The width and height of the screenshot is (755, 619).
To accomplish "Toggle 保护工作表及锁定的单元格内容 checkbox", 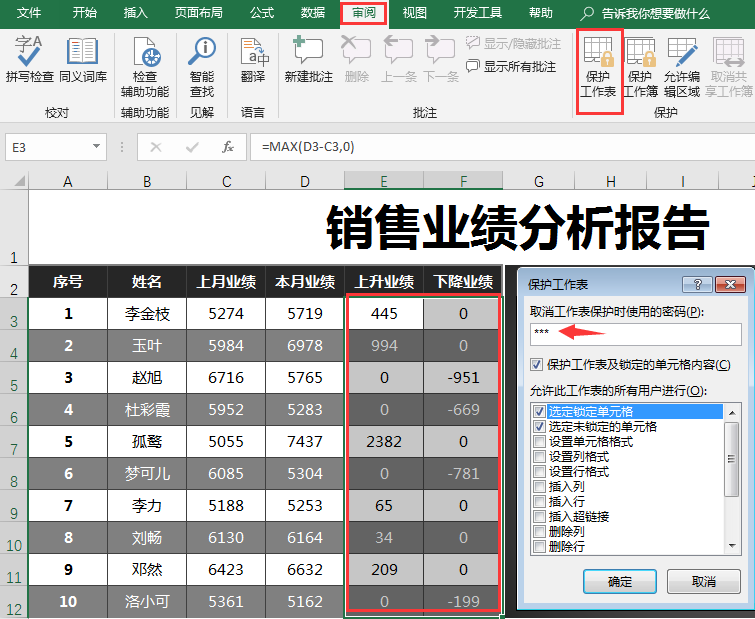I will click(537, 364).
